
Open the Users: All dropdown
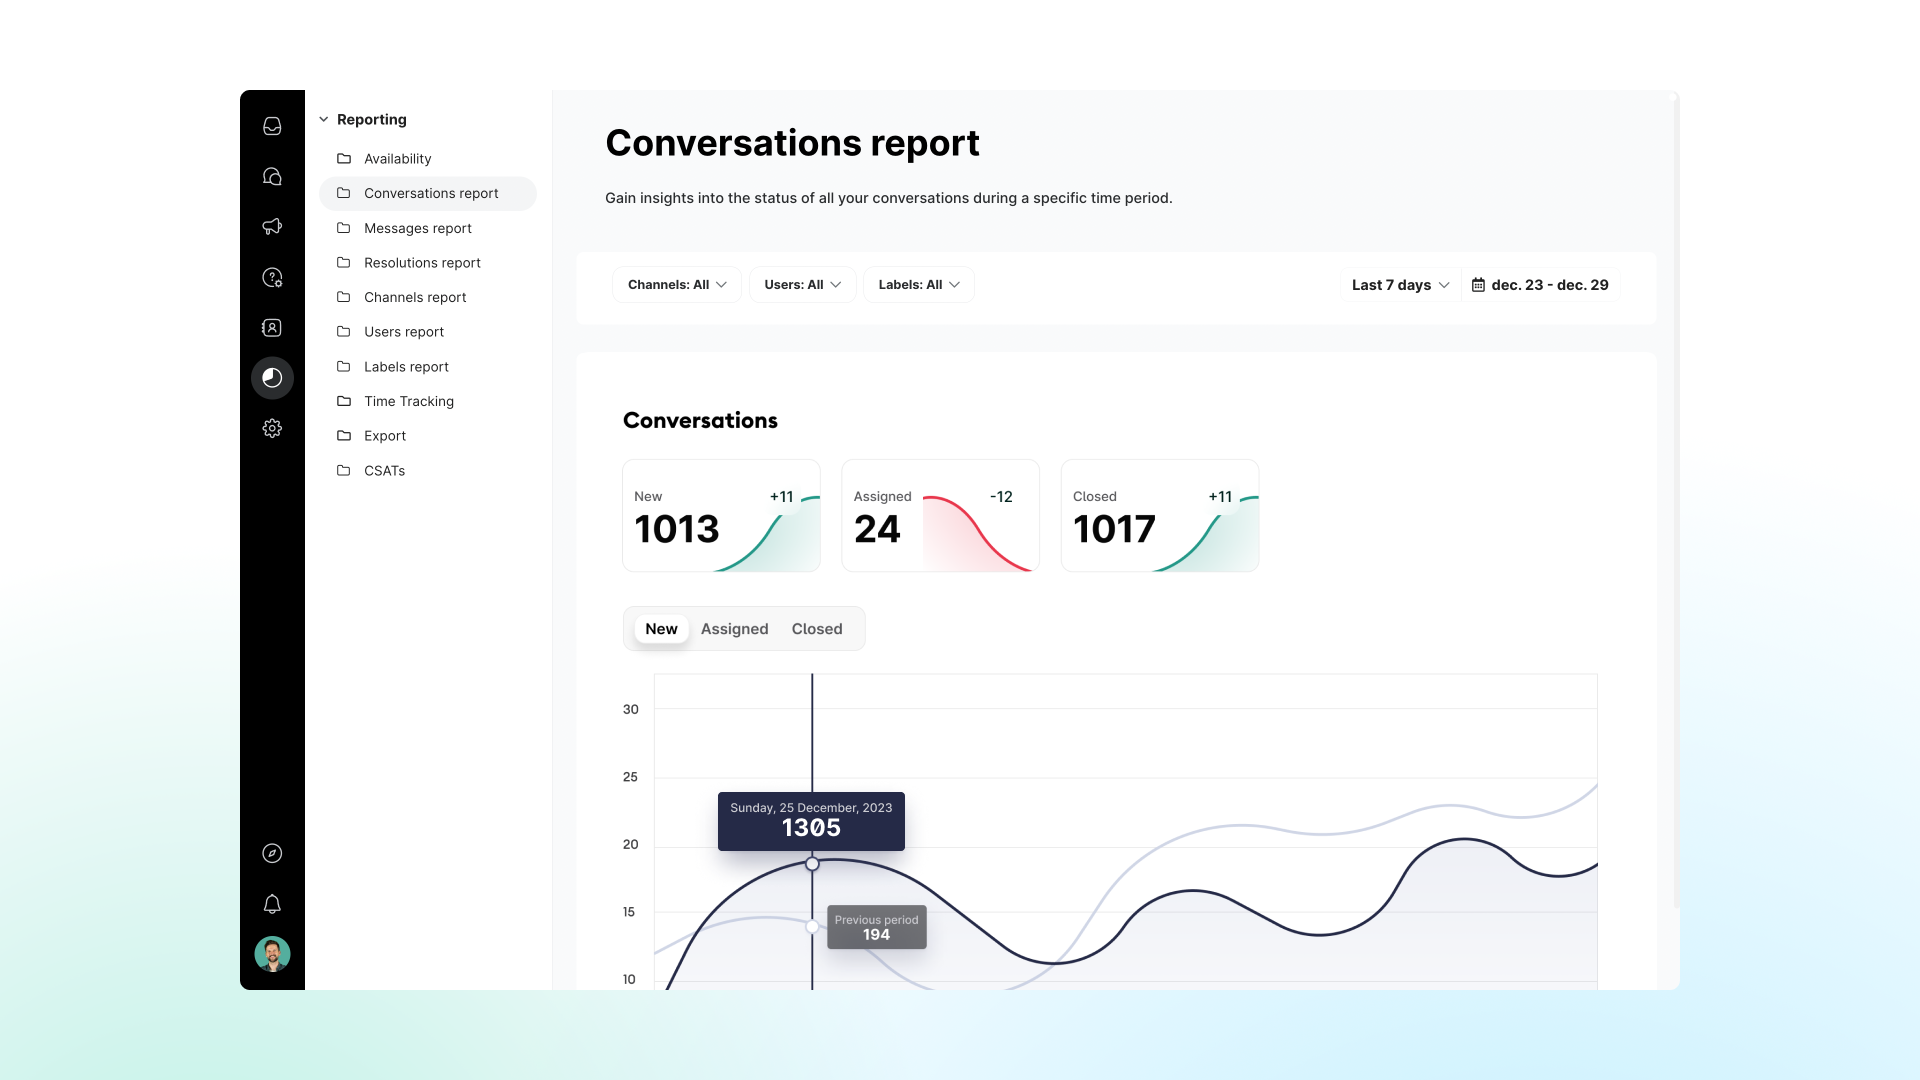802,285
